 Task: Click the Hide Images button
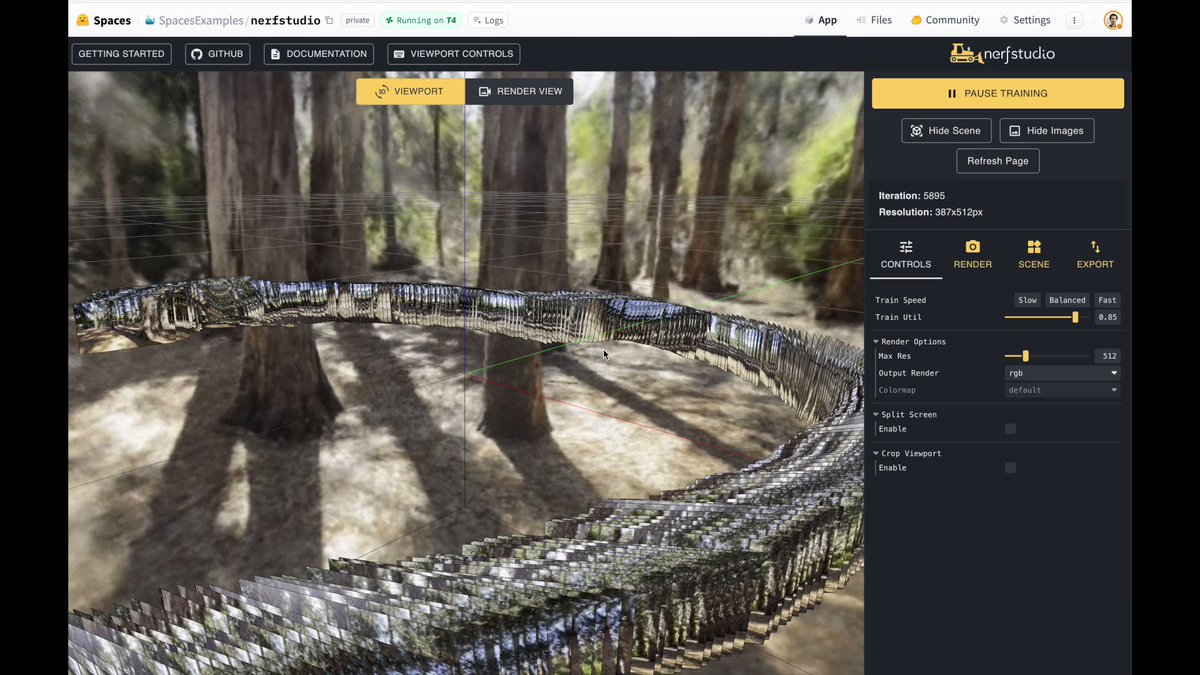1047,131
